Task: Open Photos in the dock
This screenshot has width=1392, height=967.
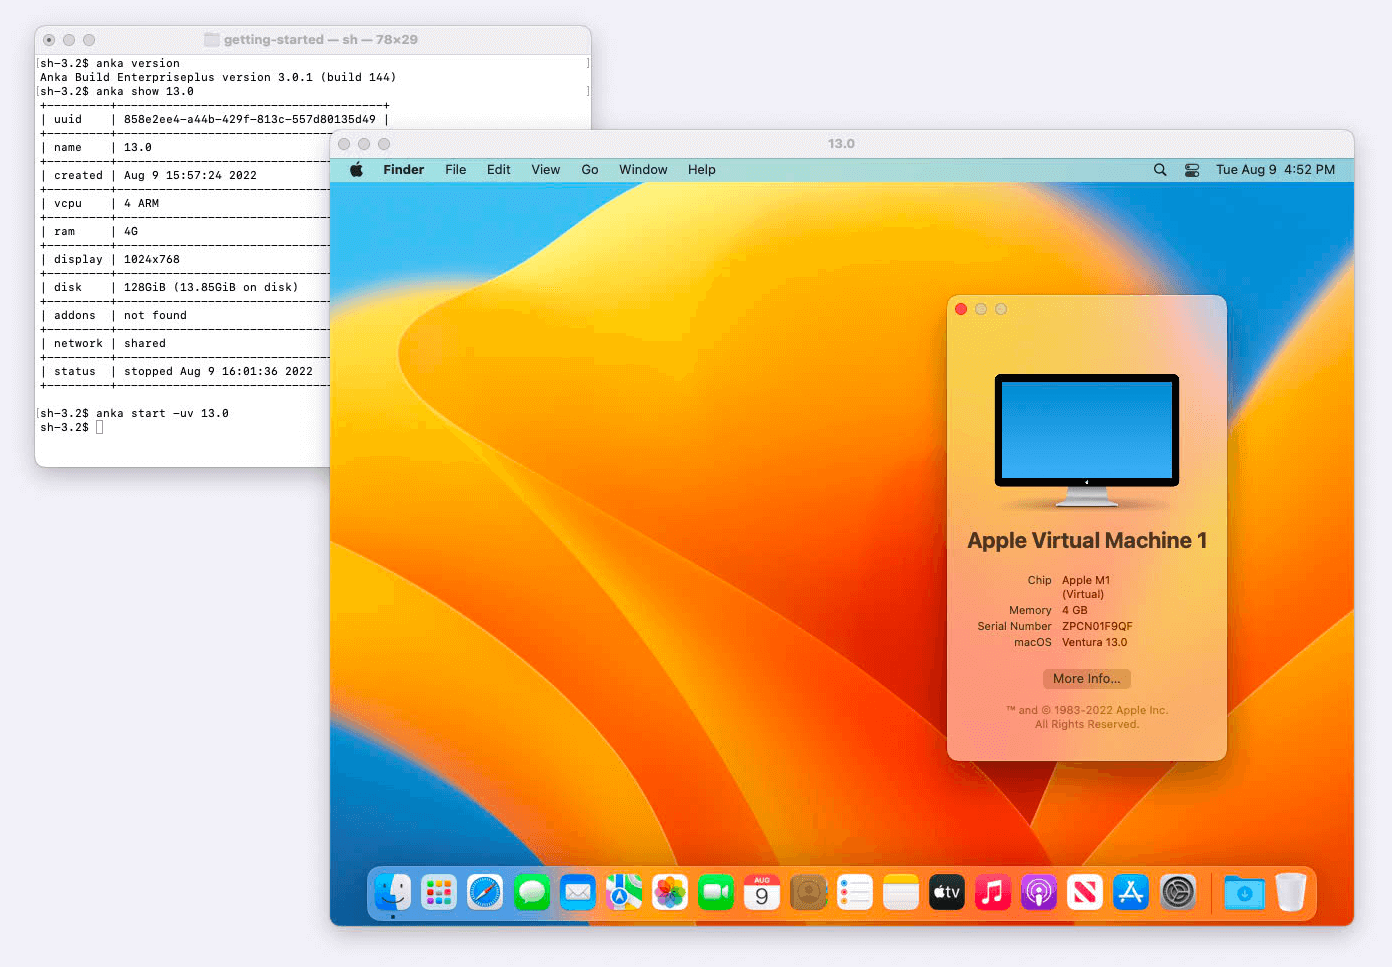Action: click(x=670, y=892)
